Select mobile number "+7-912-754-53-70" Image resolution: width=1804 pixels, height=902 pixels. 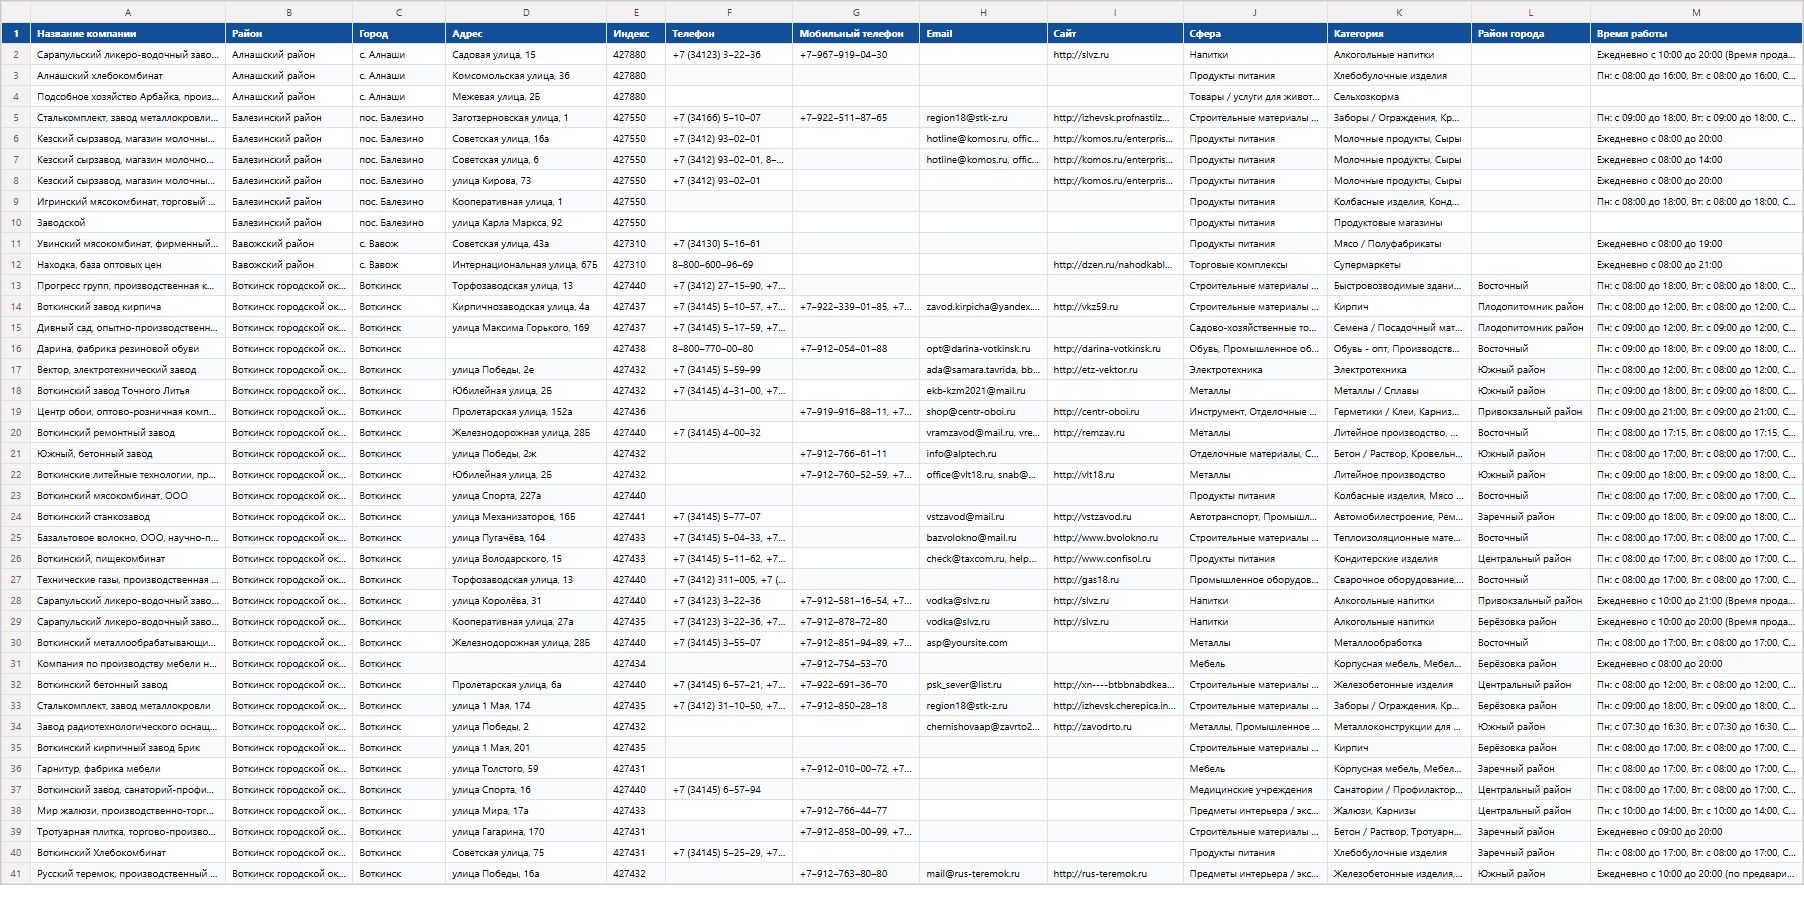pos(856,664)
